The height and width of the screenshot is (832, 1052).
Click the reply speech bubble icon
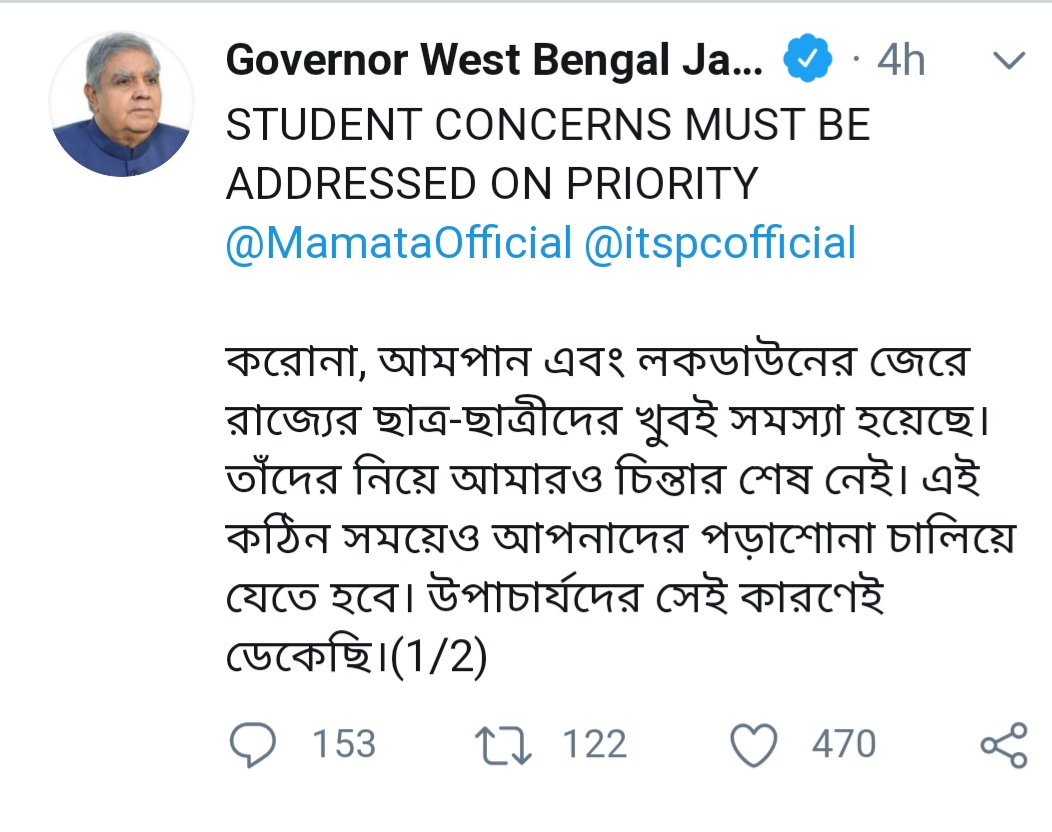tap(256, 746)
